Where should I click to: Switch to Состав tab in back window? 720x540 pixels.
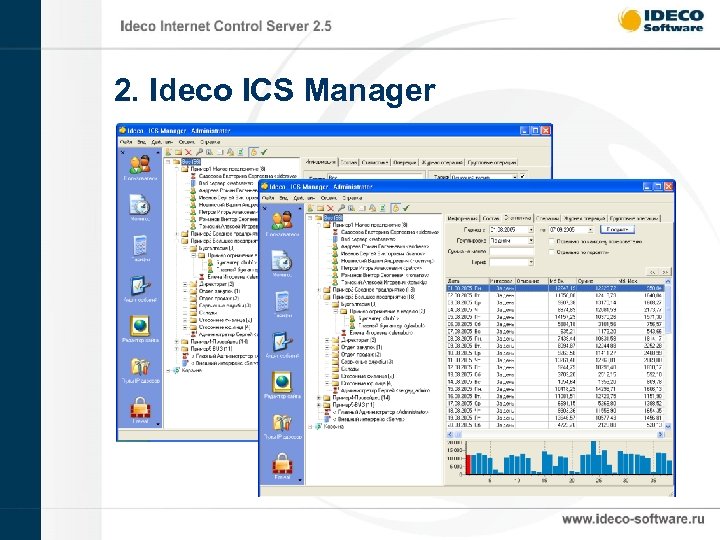pyautogui.click(x=349, y=163)
